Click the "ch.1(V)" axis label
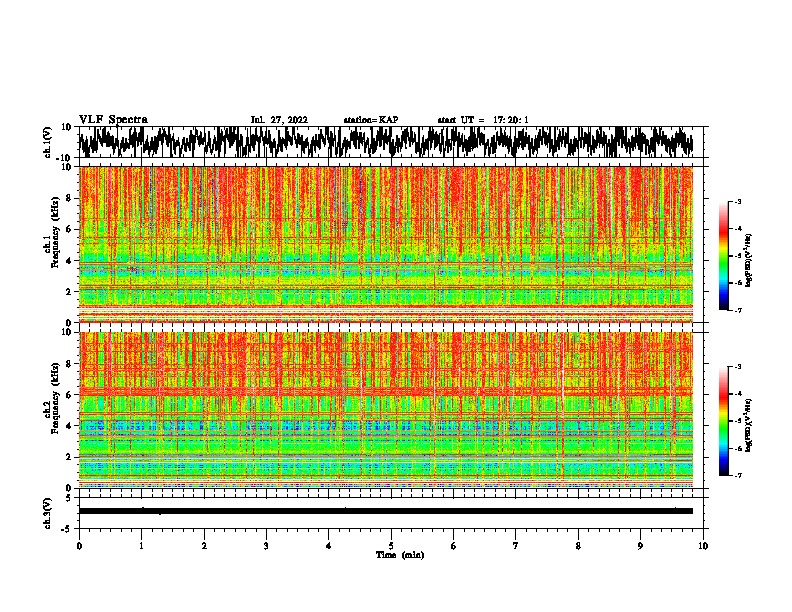Image resolution: width=792 pixels, height=612 pixels. 48,142
